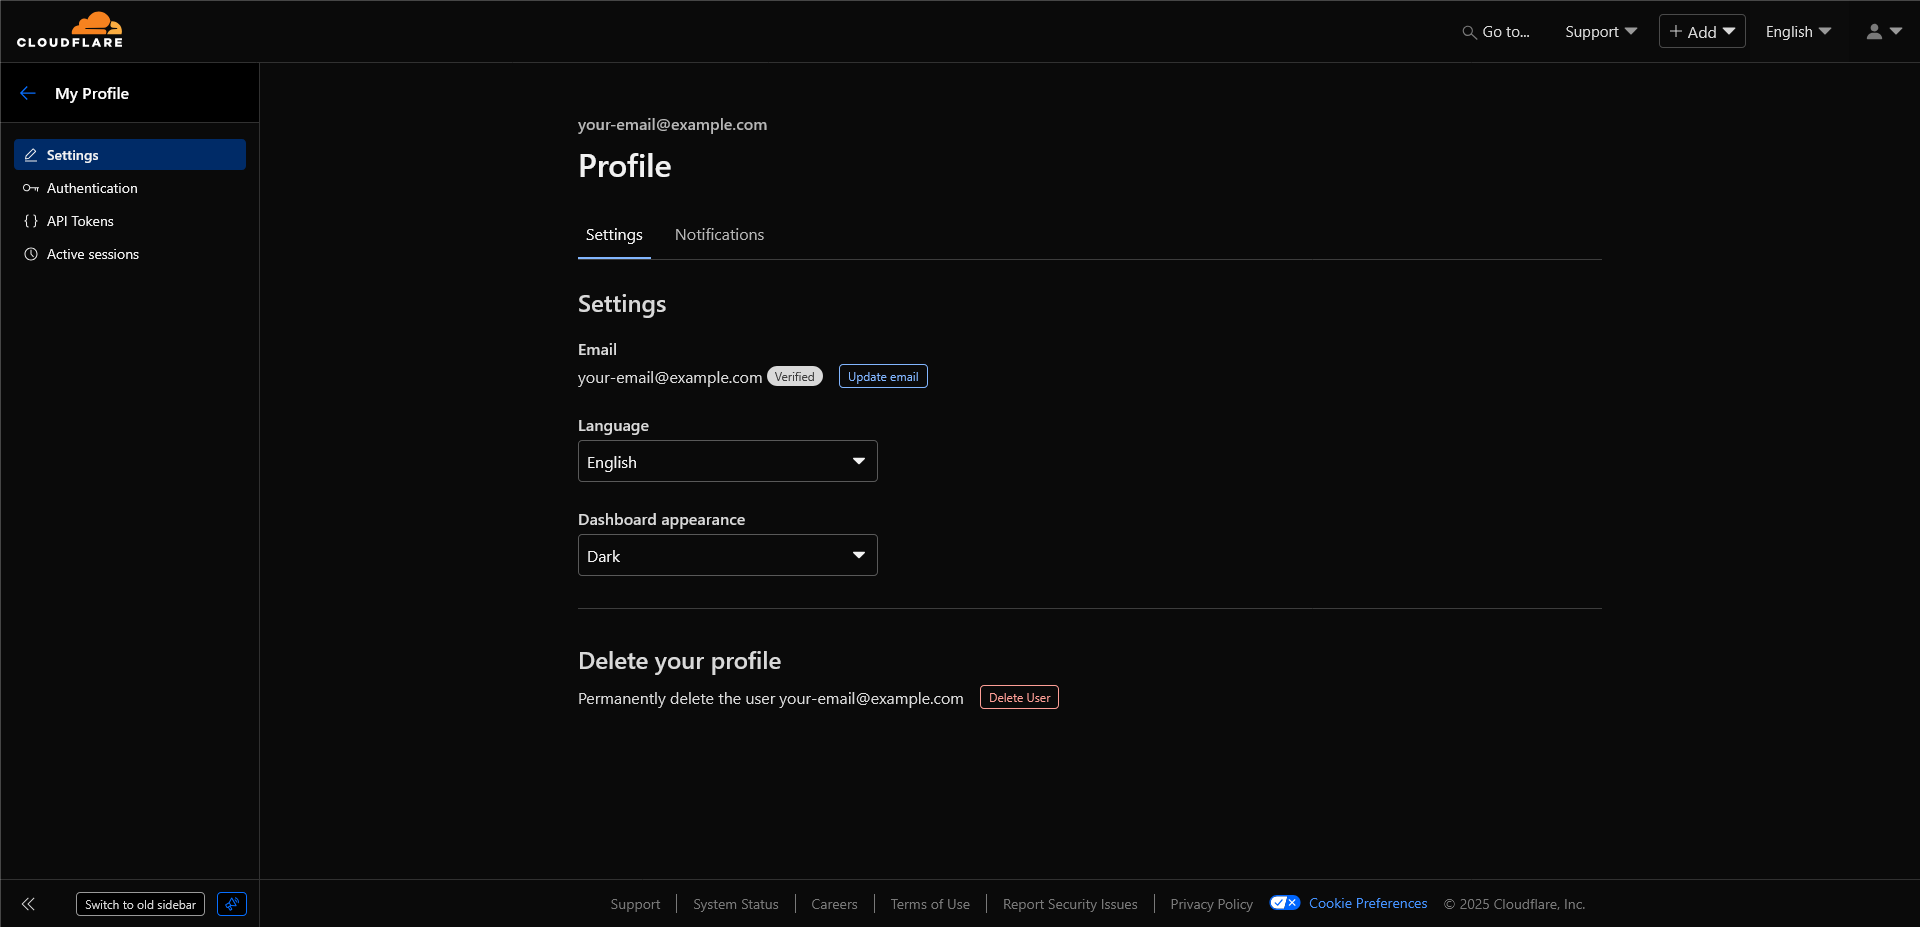Open Active sessions in the sidebar

130,254
